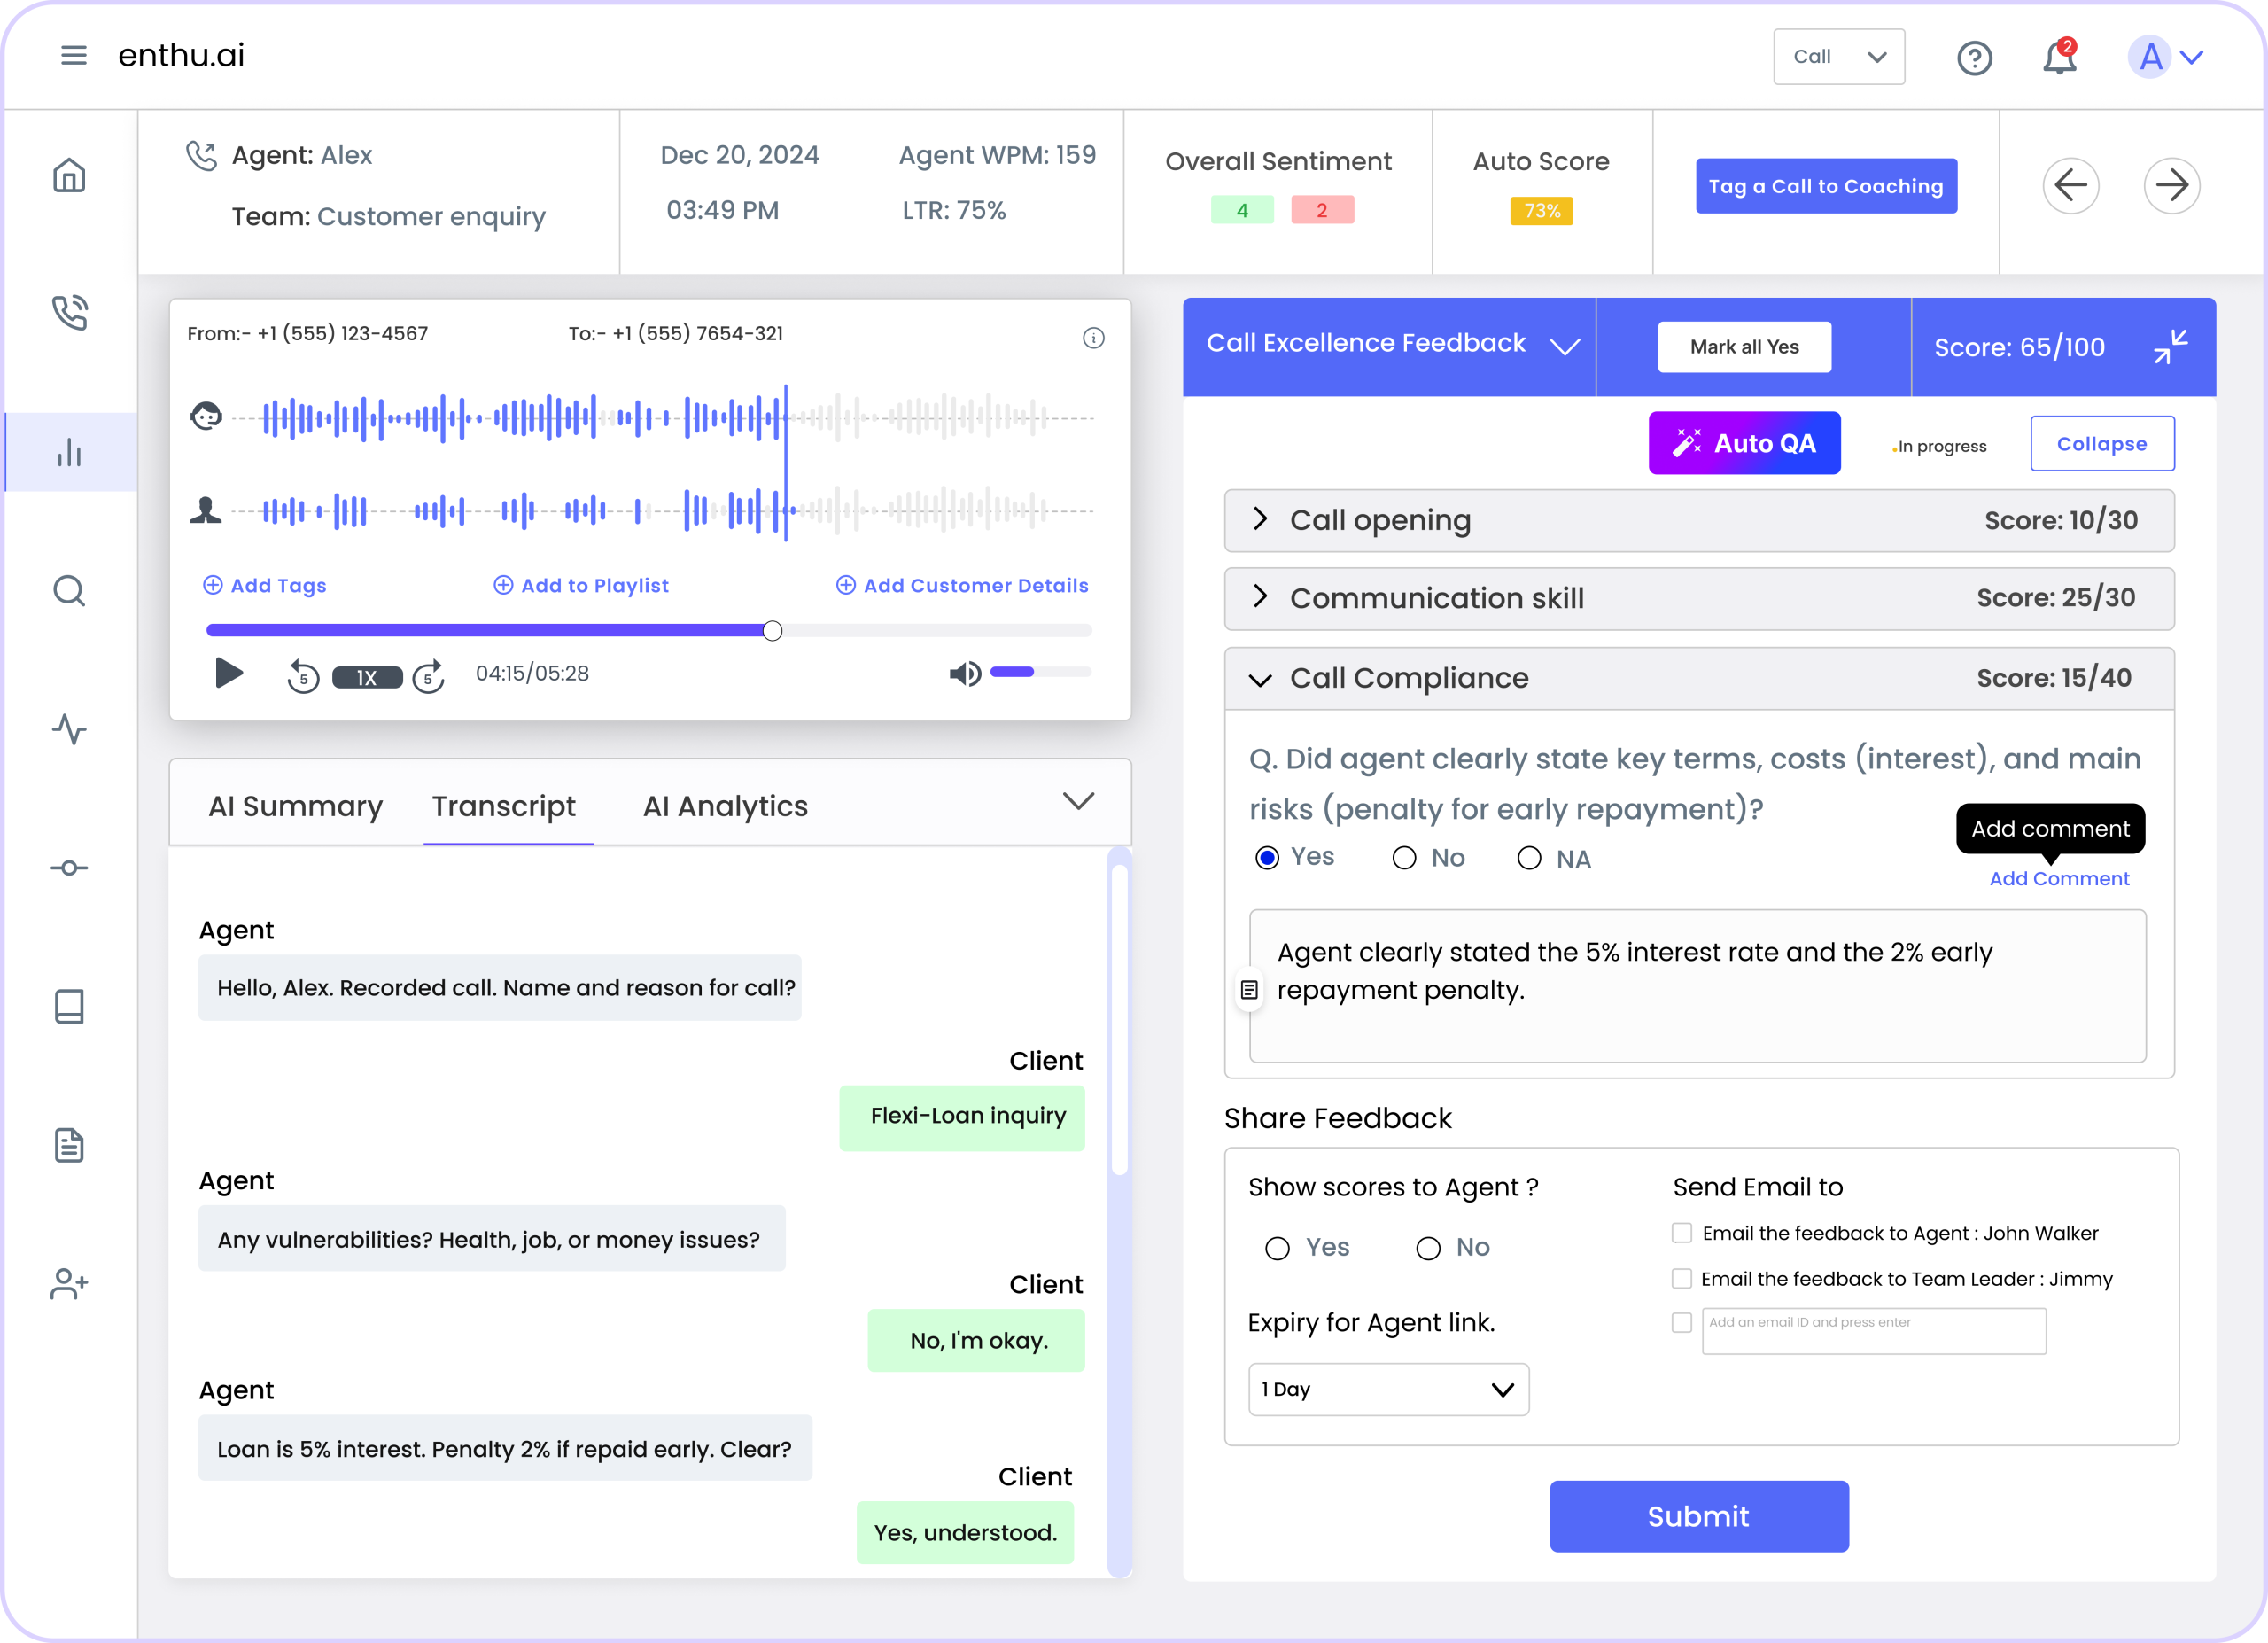Click the audio info icon
2268x1643 pixels.
[x=1093, y=338]
